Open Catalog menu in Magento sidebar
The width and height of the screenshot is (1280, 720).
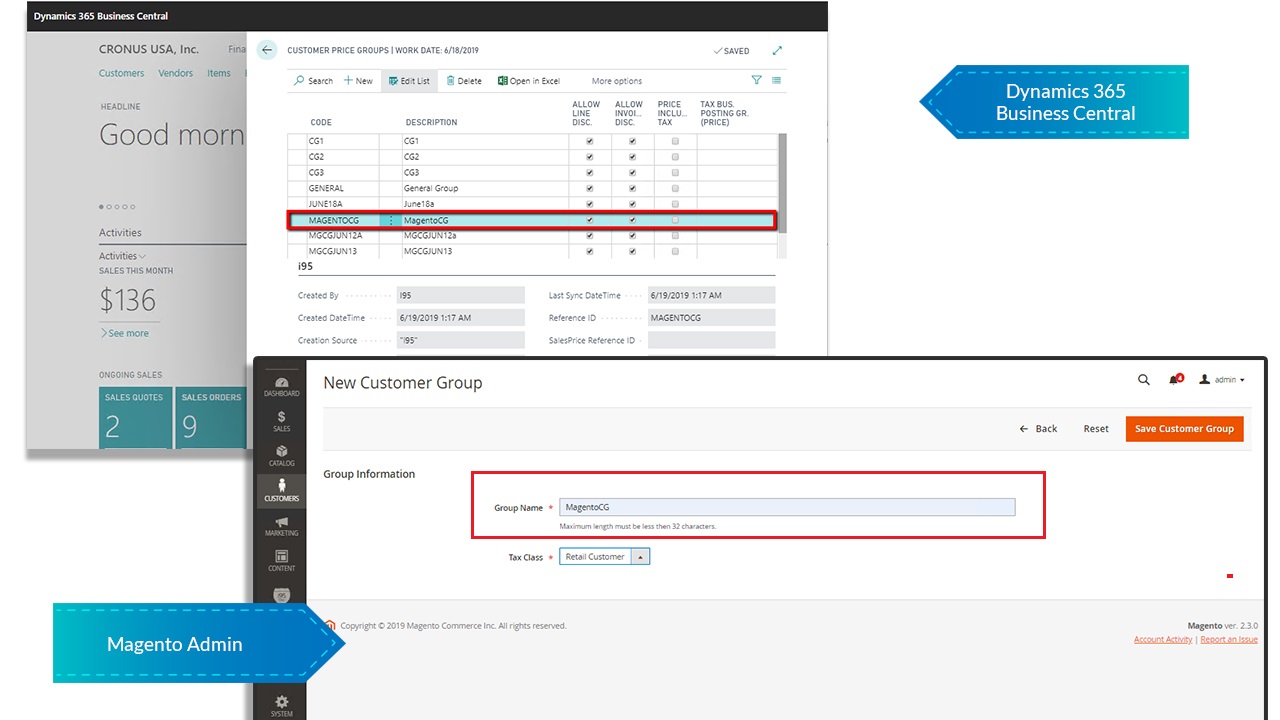point(282,456)
